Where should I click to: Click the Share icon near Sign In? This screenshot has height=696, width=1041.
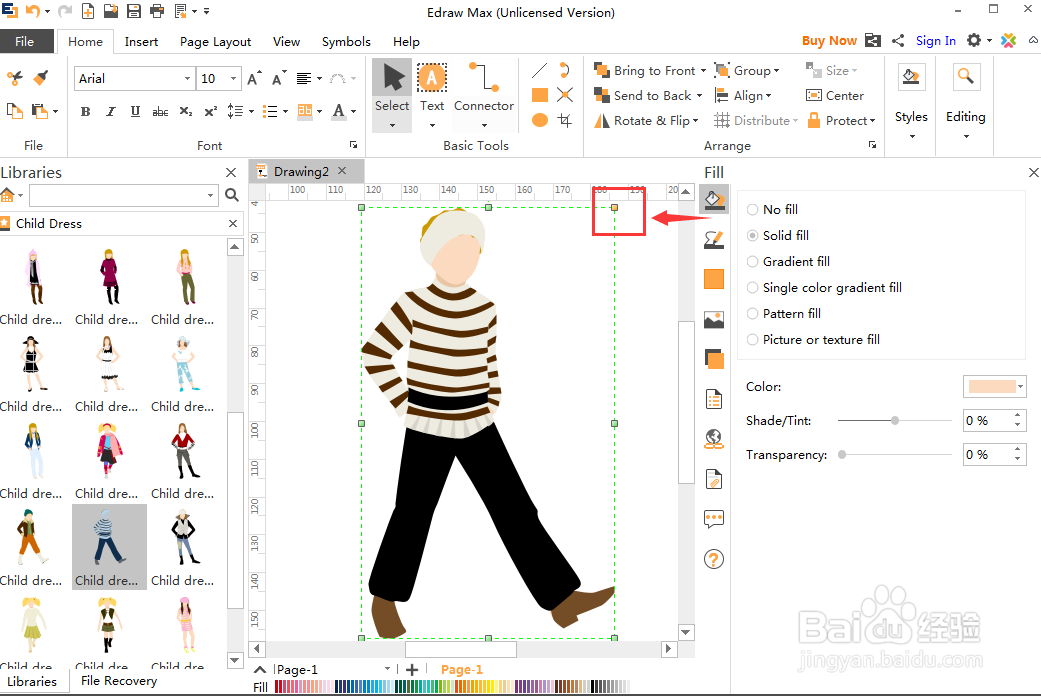(x=898, y=41)
